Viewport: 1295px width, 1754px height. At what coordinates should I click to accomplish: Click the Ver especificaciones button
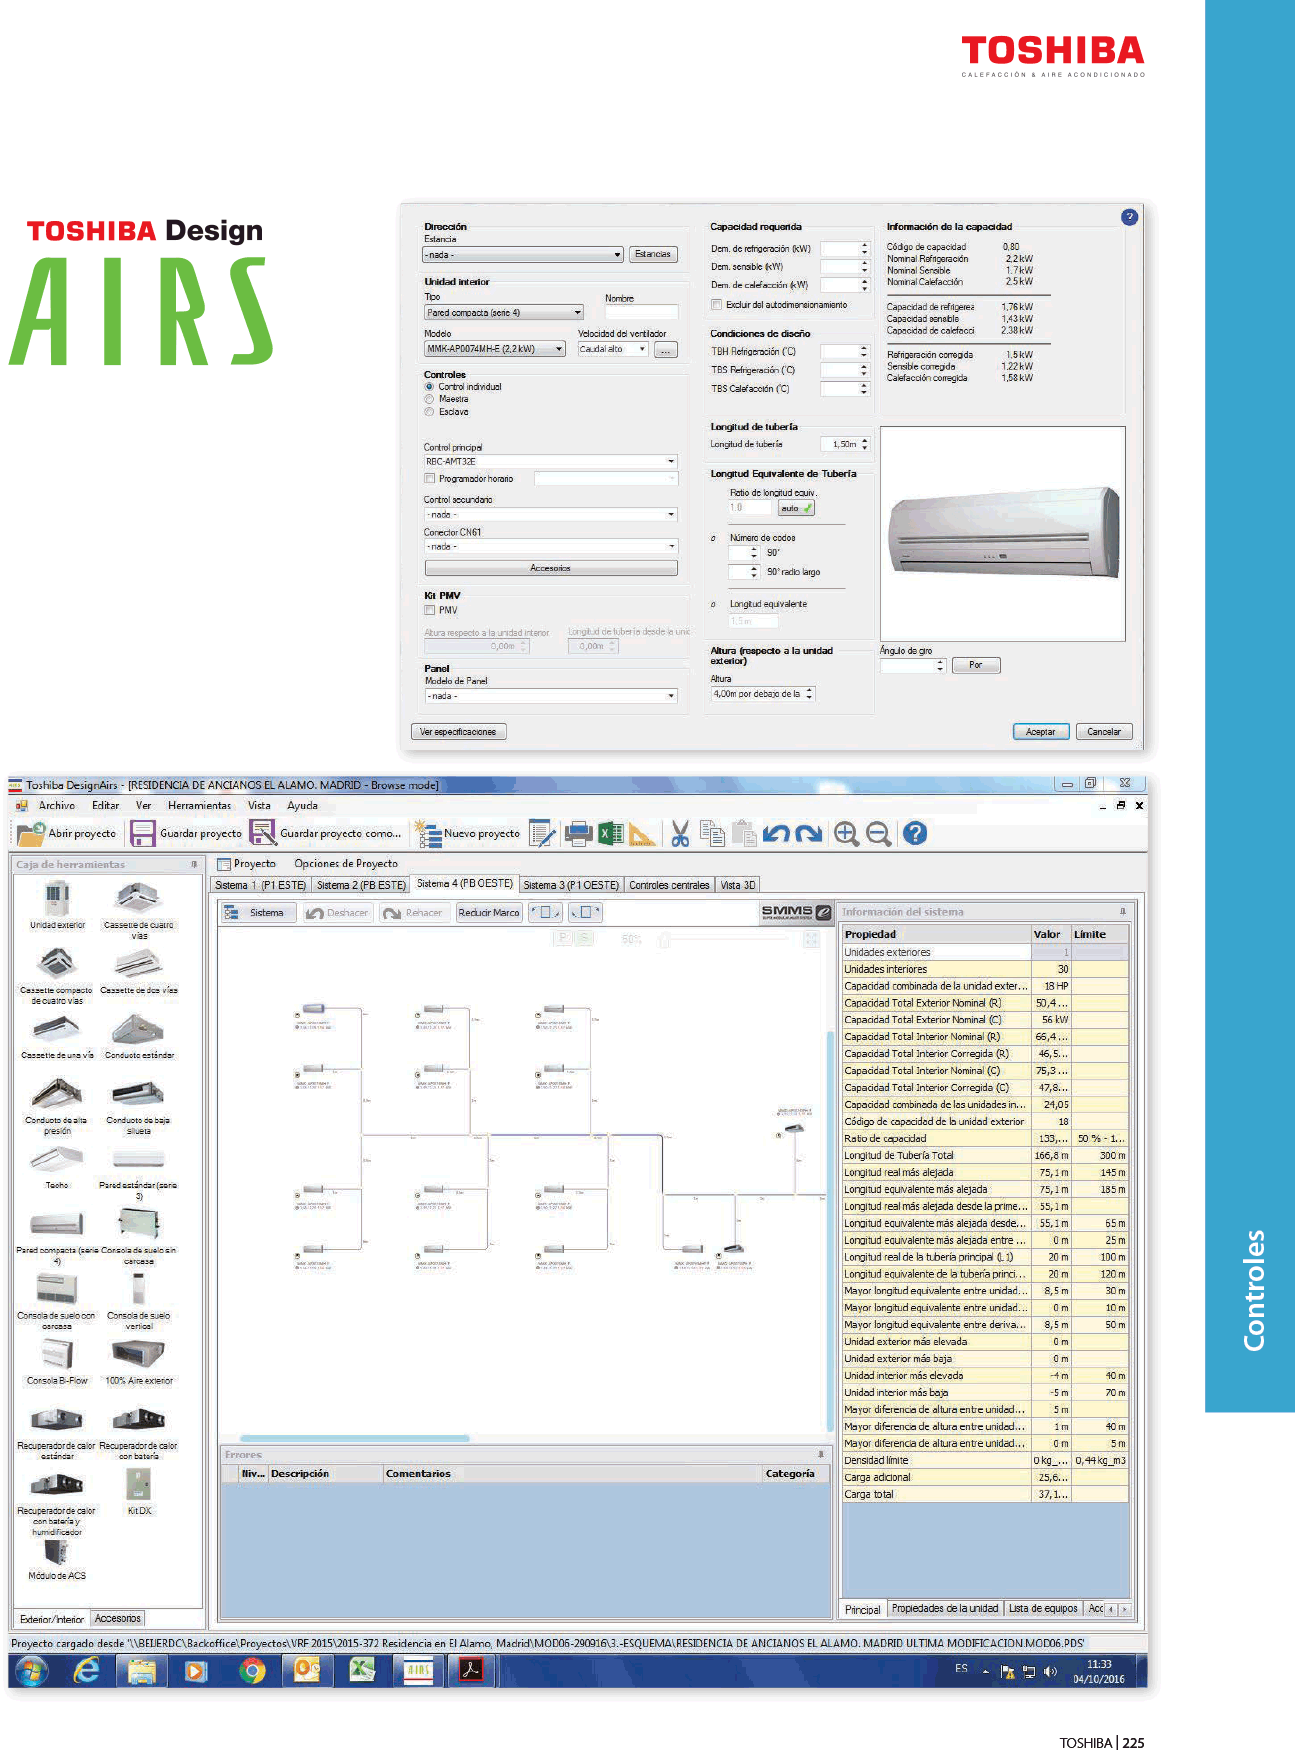point(458,732)
